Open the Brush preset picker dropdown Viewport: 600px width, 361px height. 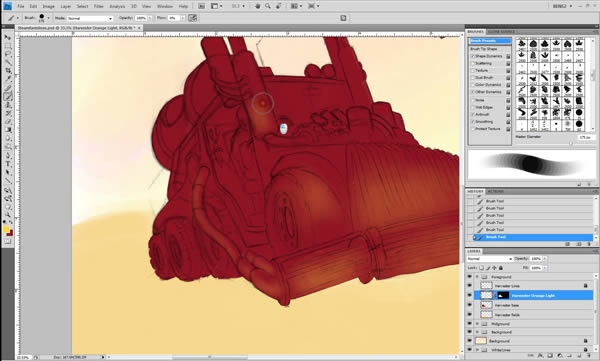[x=48, y=18]
